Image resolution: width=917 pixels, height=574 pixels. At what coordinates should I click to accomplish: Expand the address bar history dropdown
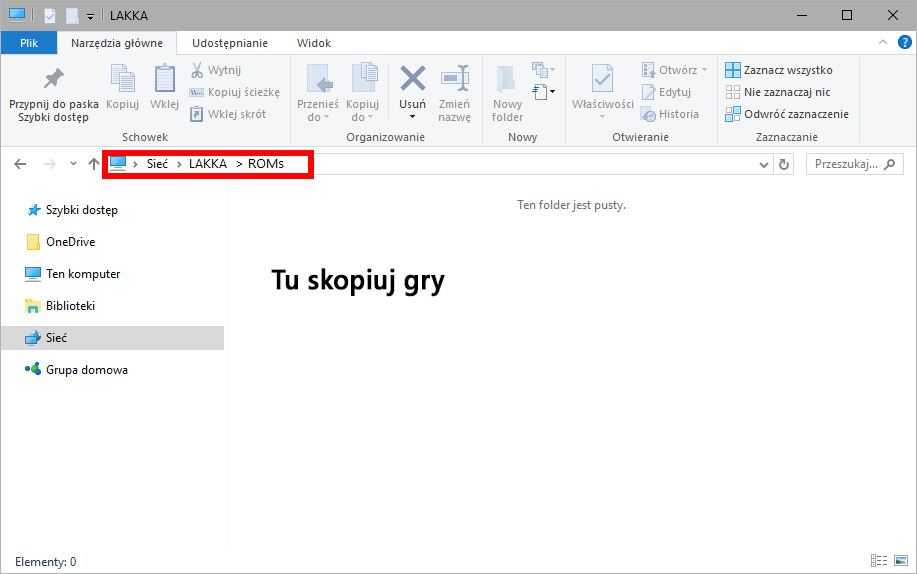tap(765, 164)
